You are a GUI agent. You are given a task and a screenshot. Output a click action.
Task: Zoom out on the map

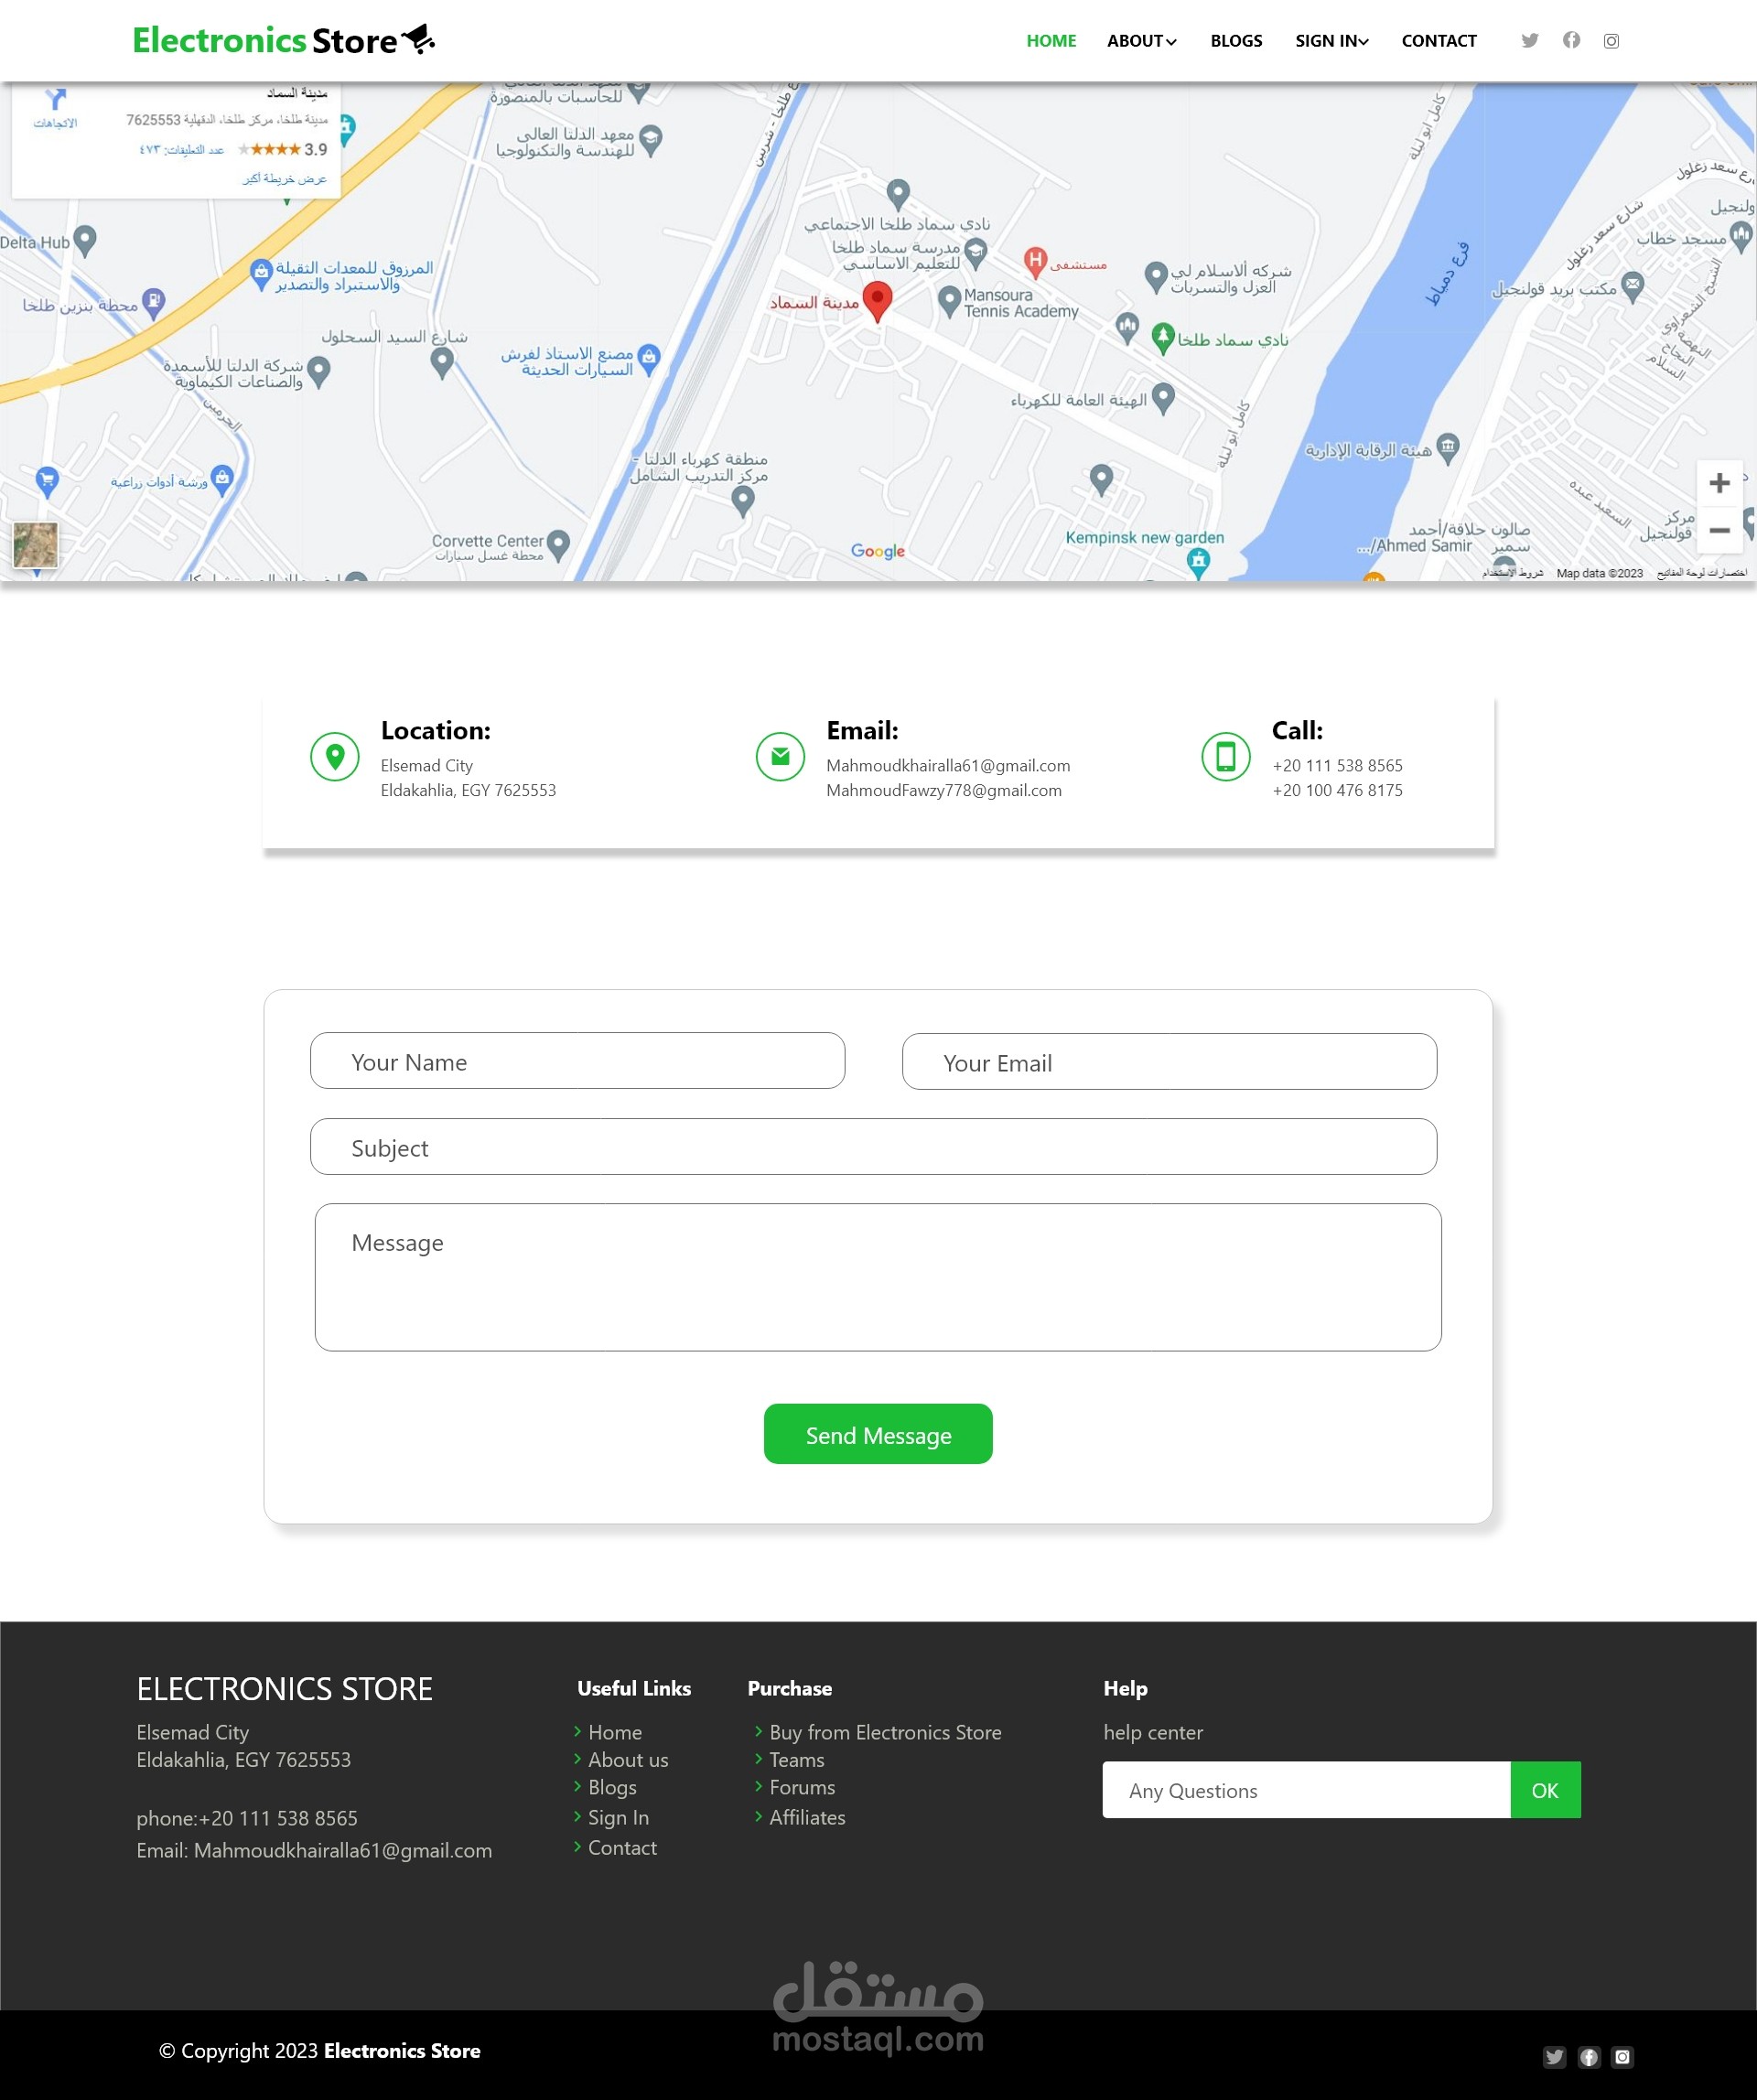pos(1719,530)
